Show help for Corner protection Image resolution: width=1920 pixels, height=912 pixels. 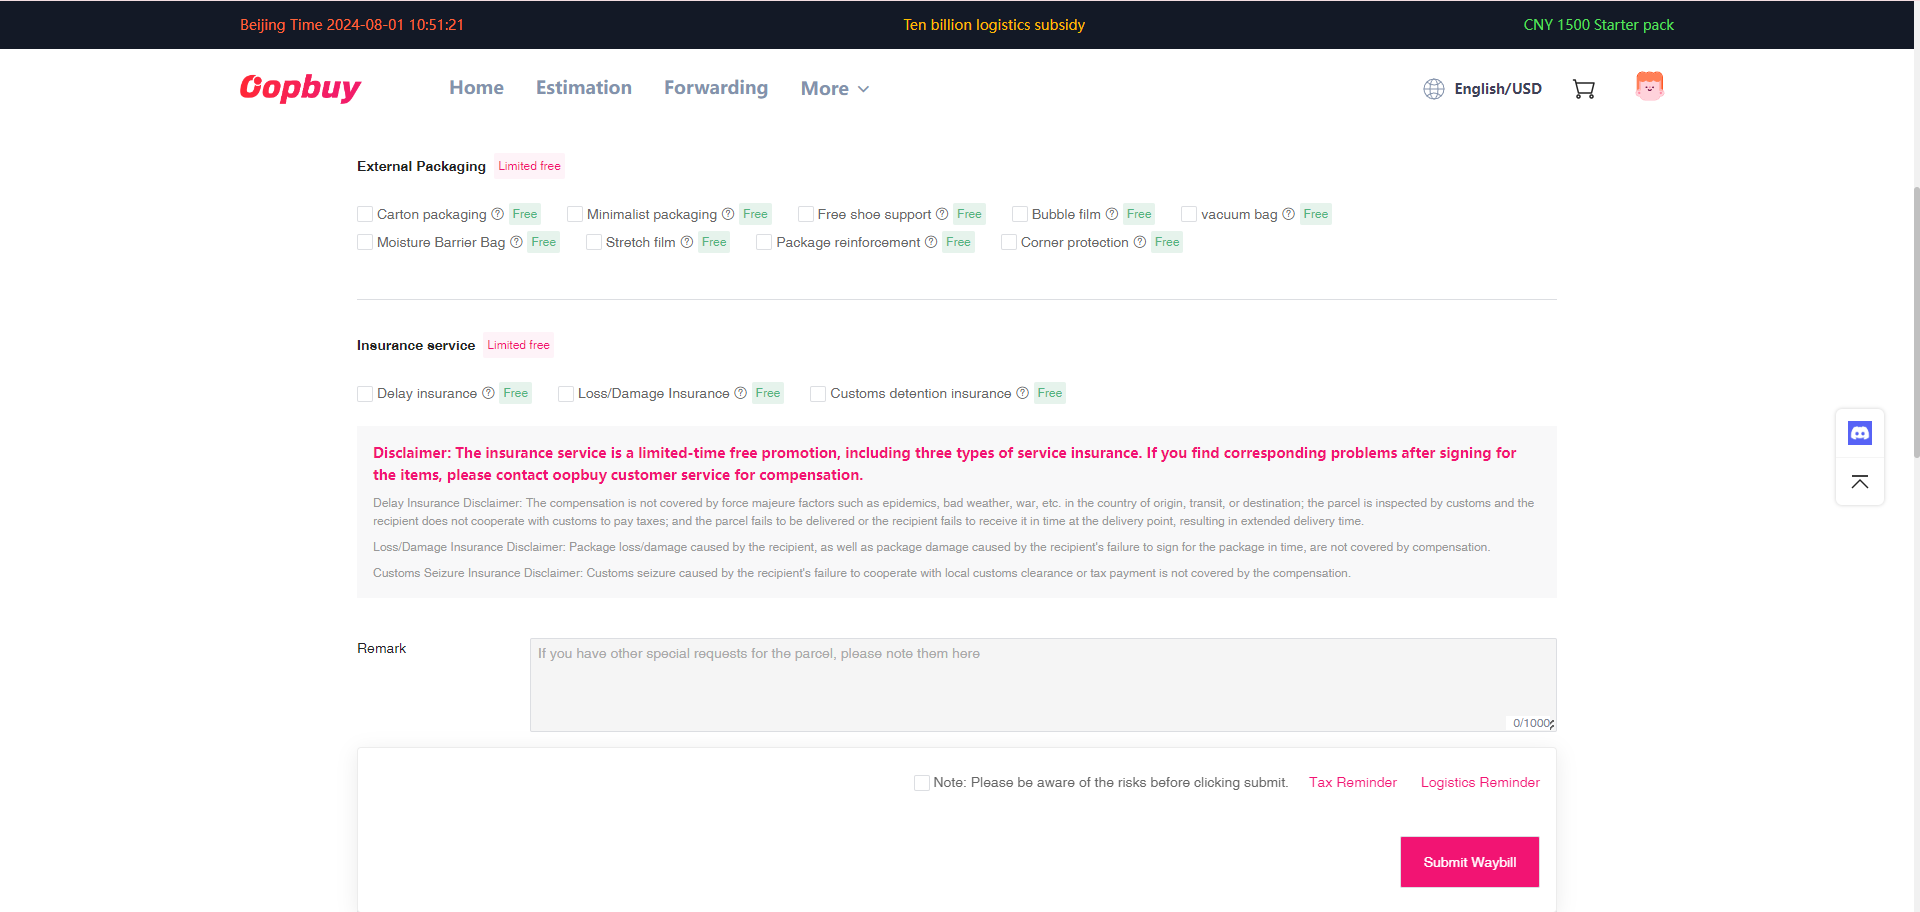(x=1140, y=242)
